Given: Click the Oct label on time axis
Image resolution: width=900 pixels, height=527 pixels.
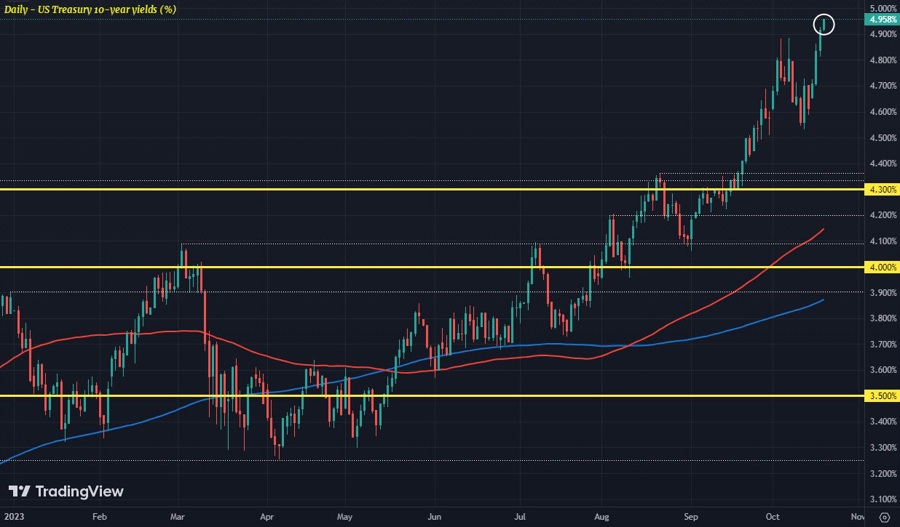Looking at the screenshot, I should (x=773, y=517).
